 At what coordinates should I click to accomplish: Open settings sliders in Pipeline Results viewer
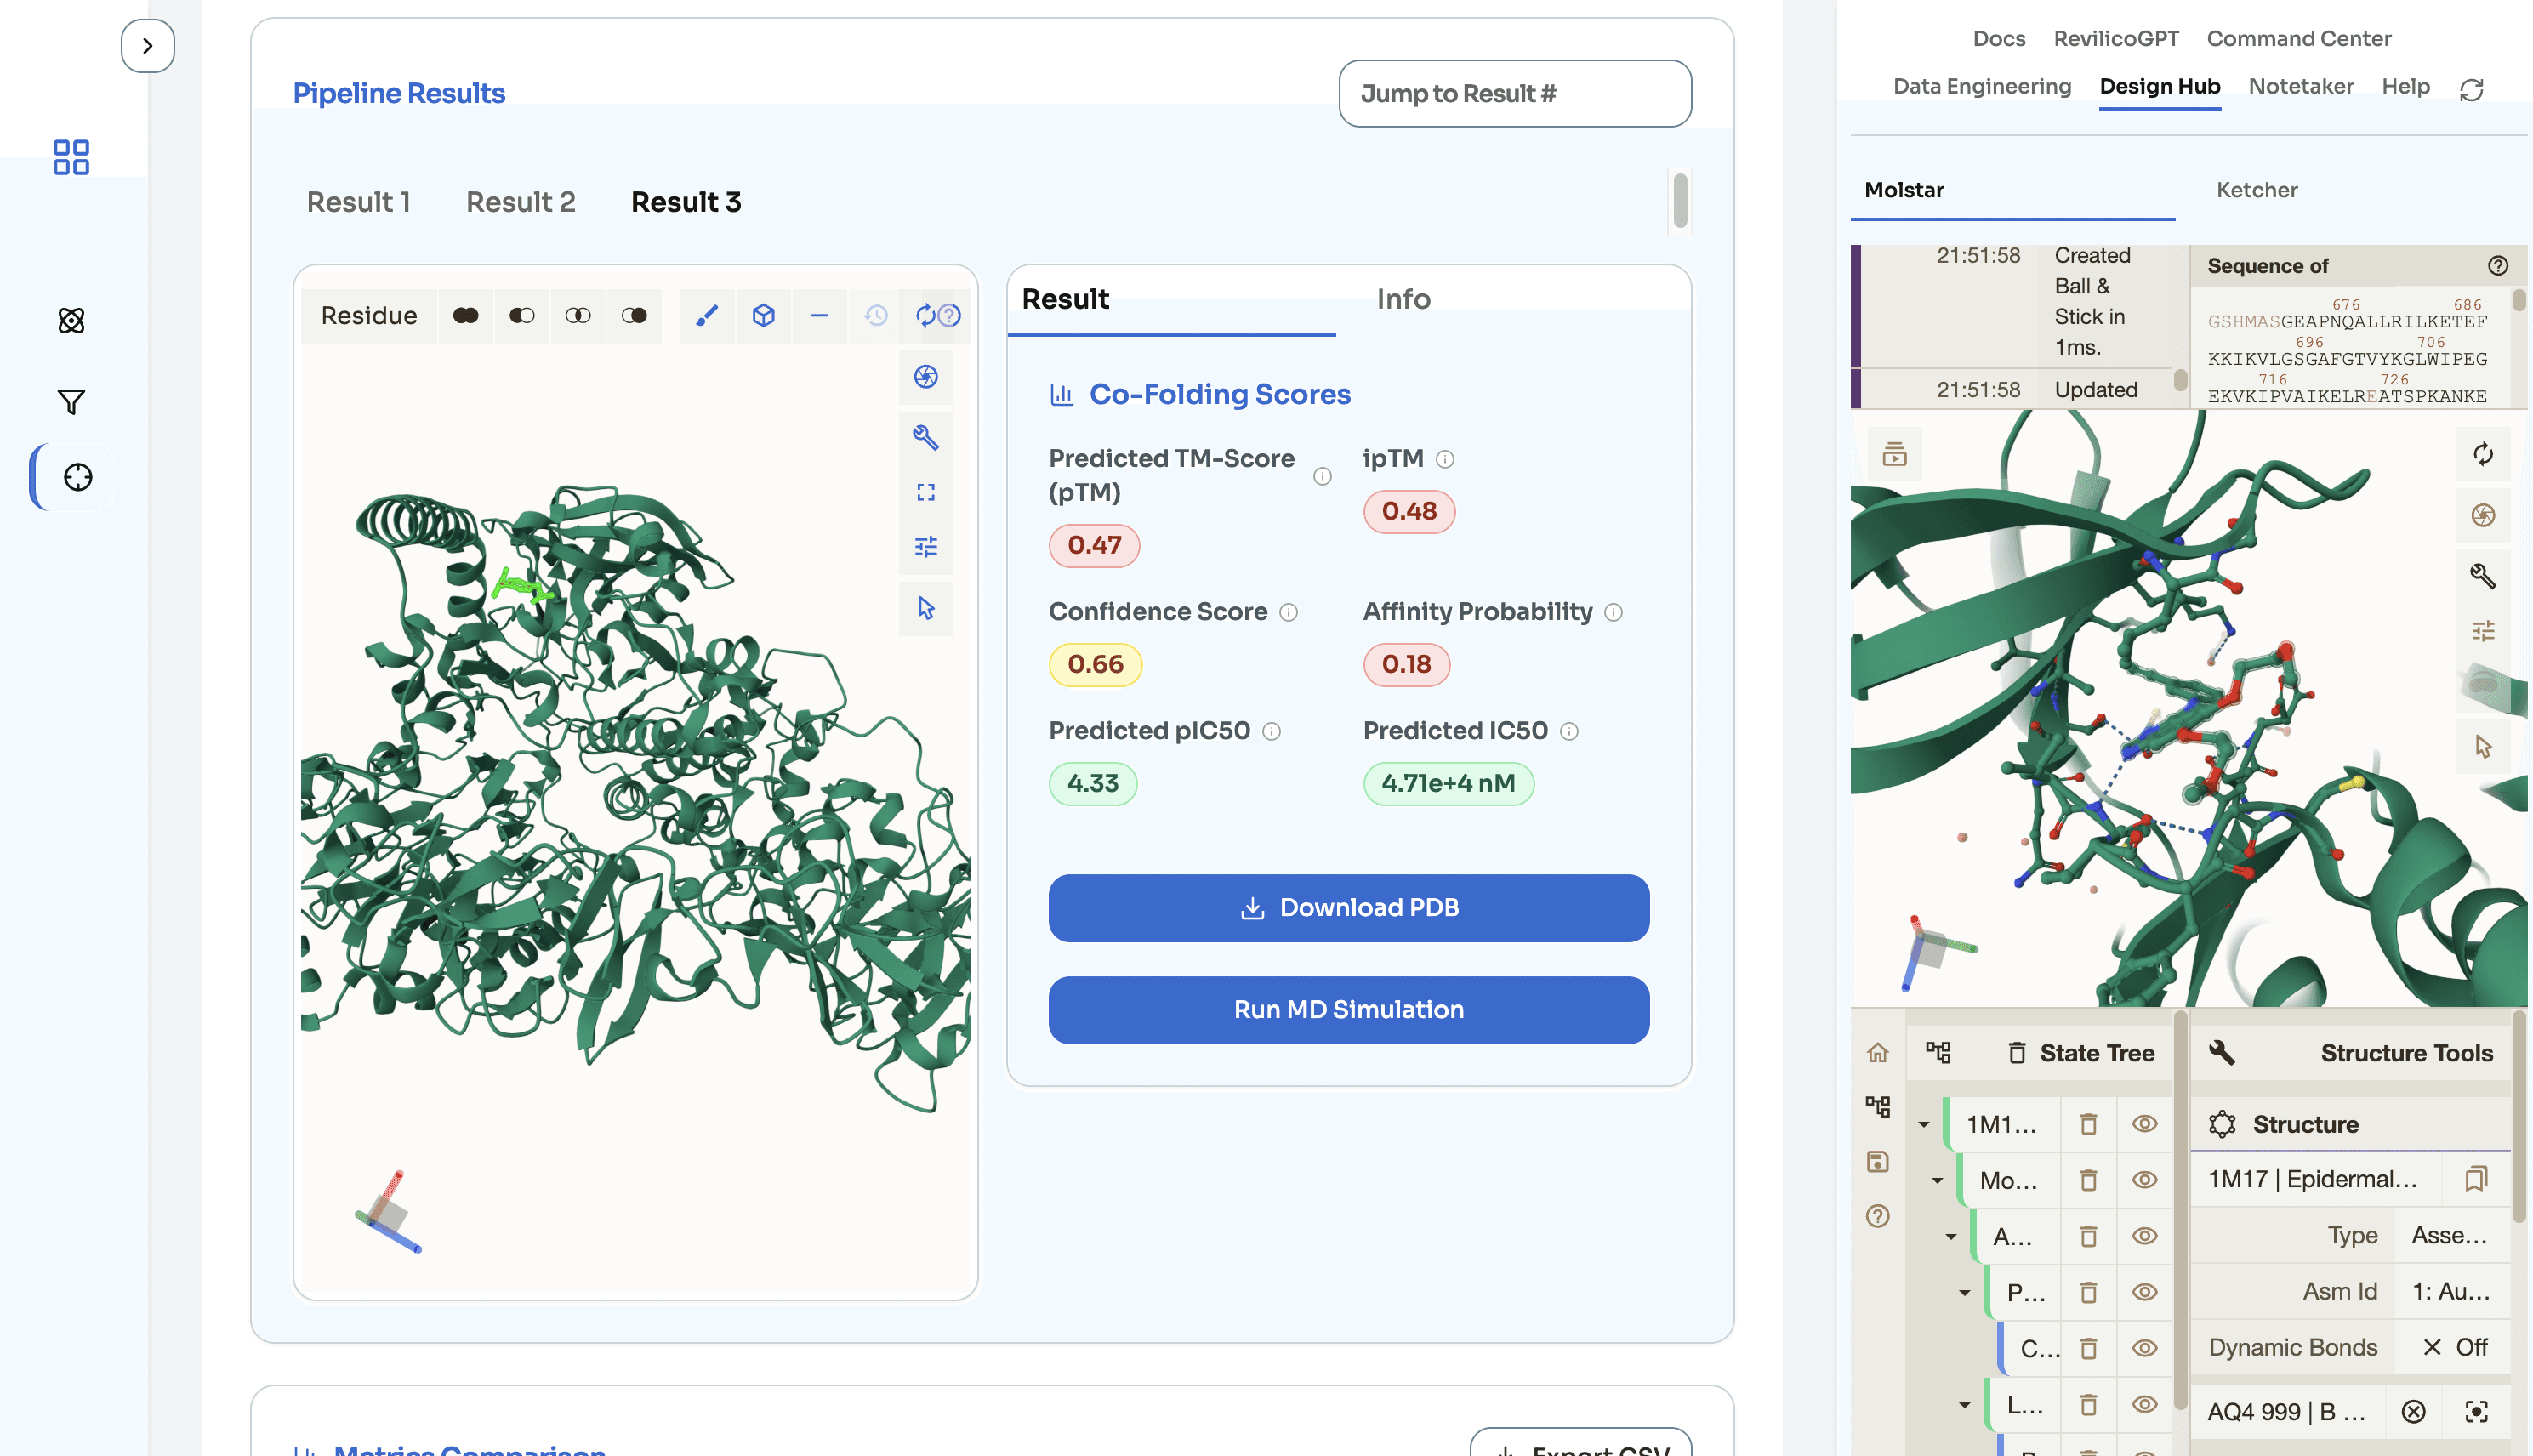926,547
